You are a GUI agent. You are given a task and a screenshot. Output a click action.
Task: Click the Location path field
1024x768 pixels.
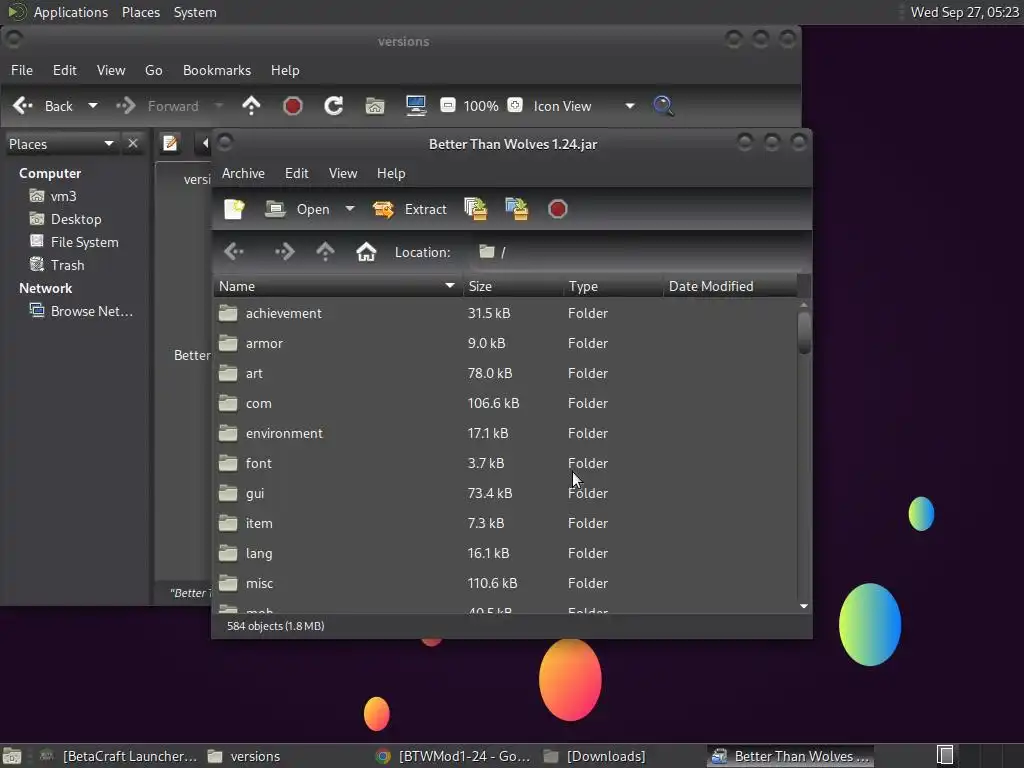click(x=637, y=252)
